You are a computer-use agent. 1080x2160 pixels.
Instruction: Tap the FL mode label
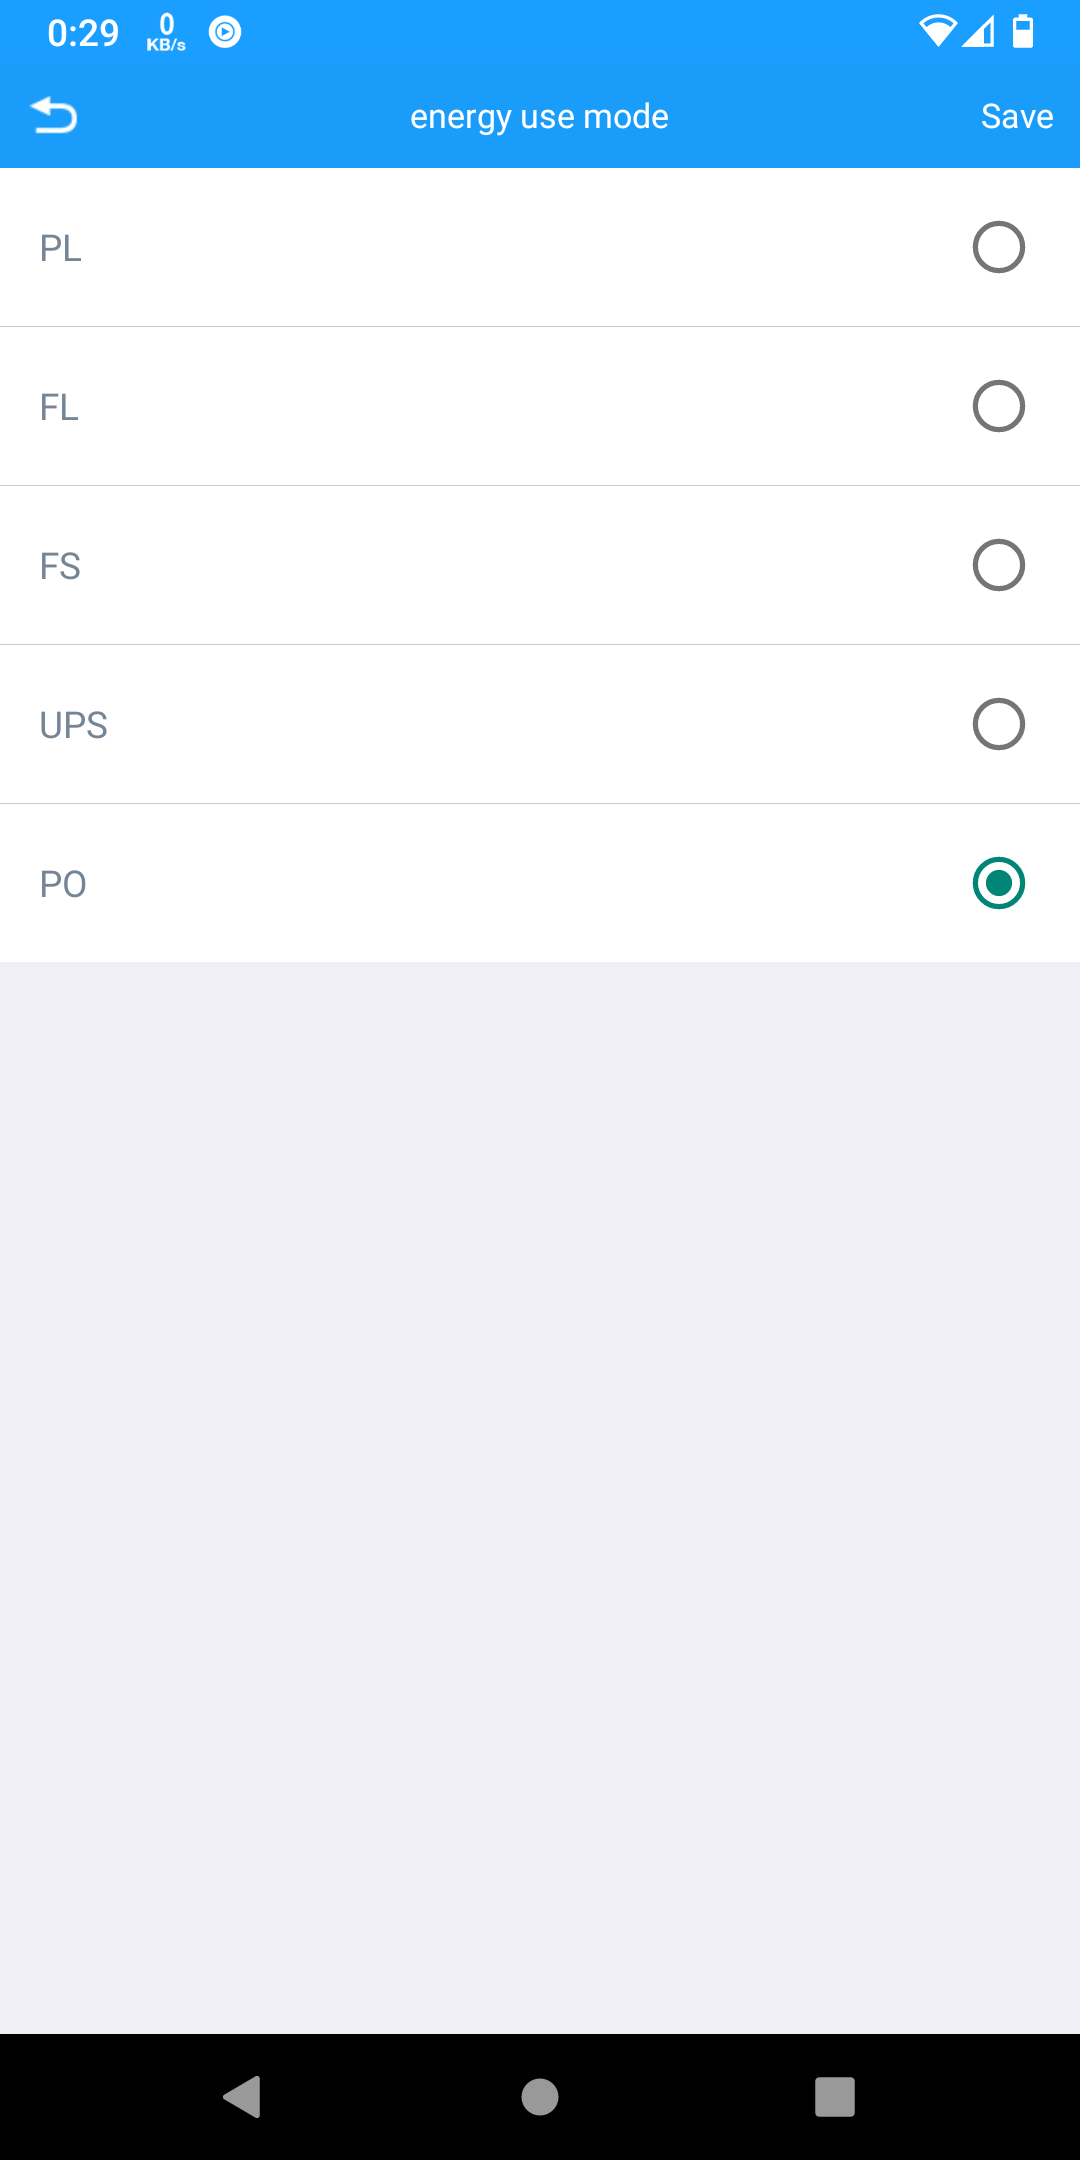(59, 407)
